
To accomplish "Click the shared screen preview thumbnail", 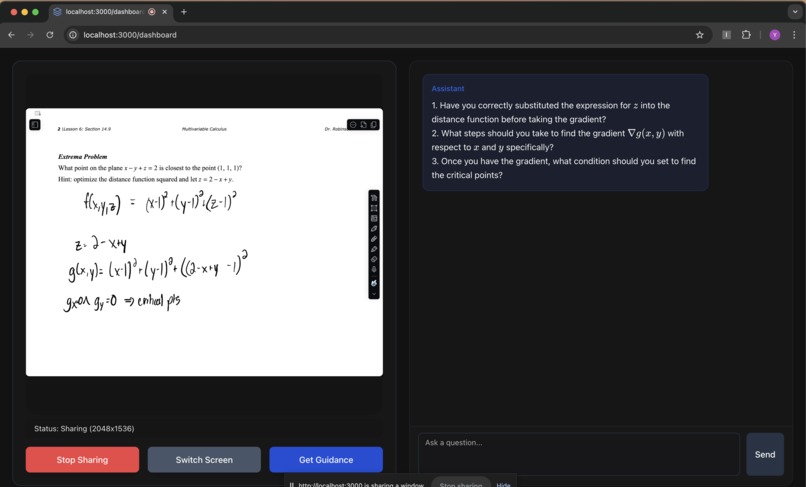I will click(x=204, y=242).
